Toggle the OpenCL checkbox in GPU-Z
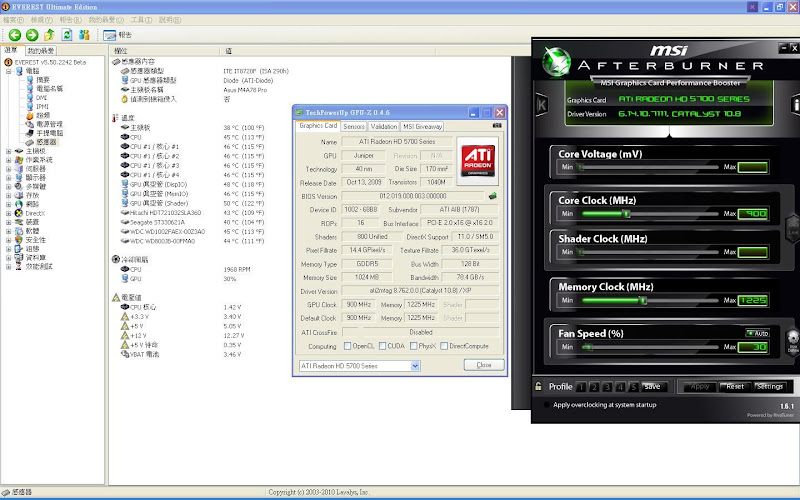Screen dimensions: 800x500 (347, 346)
